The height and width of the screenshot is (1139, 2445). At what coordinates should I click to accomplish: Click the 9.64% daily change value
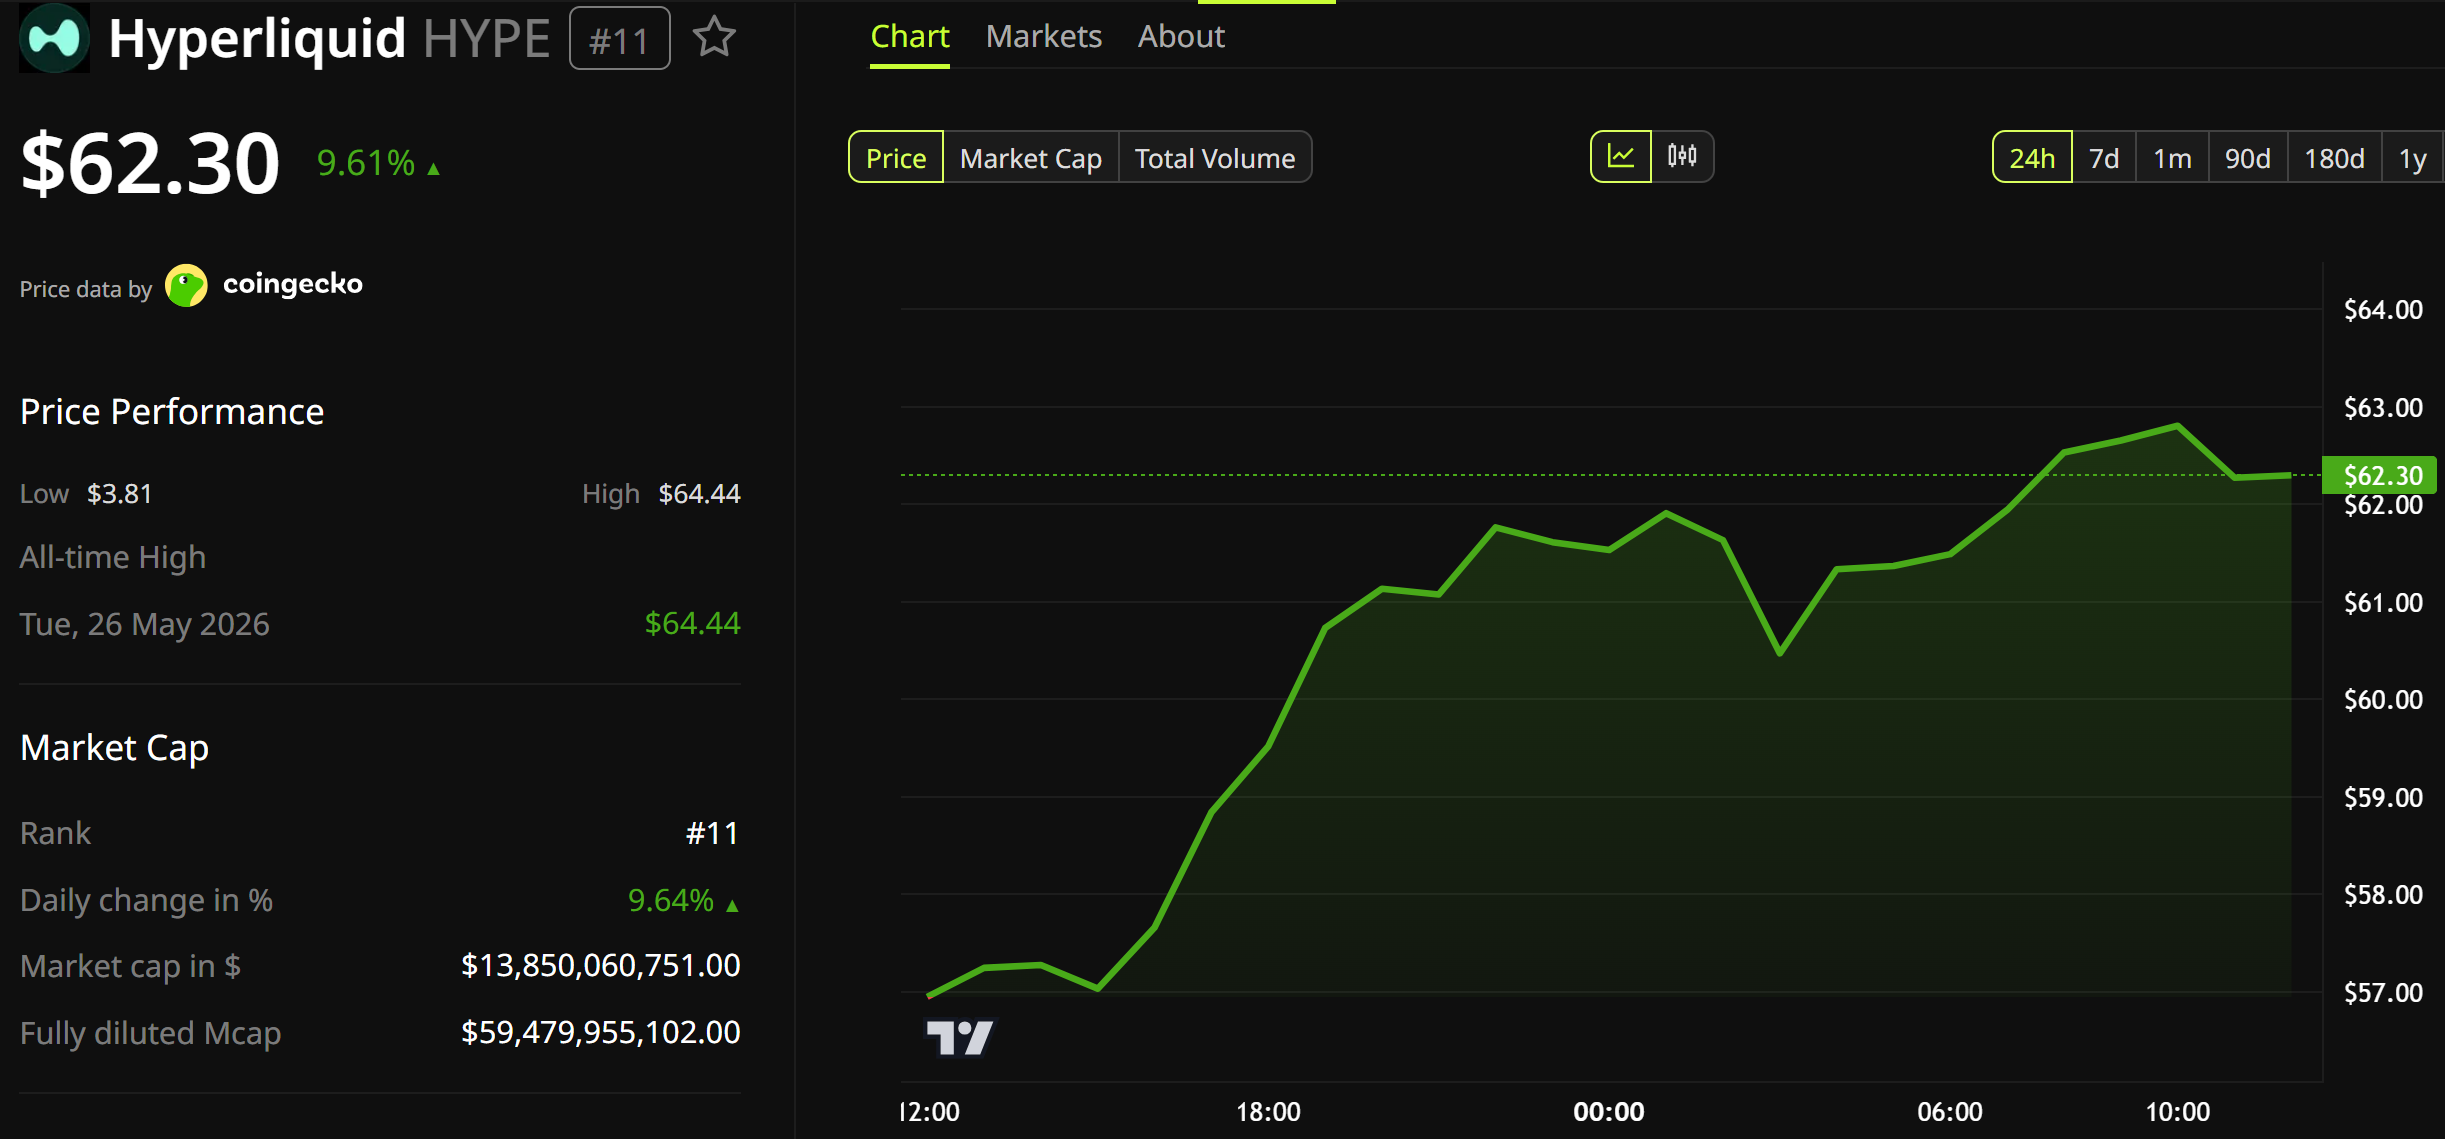tap(671, 900)
